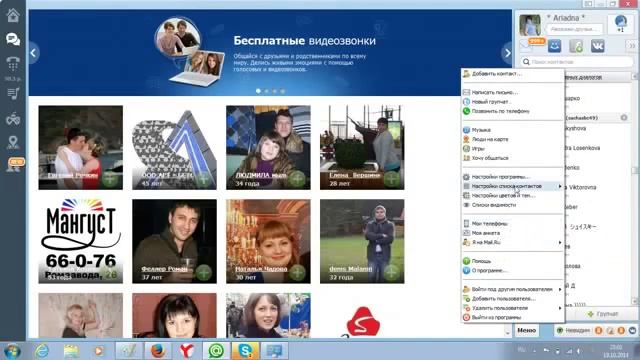Focus the contact search field

tap(577, 62)
